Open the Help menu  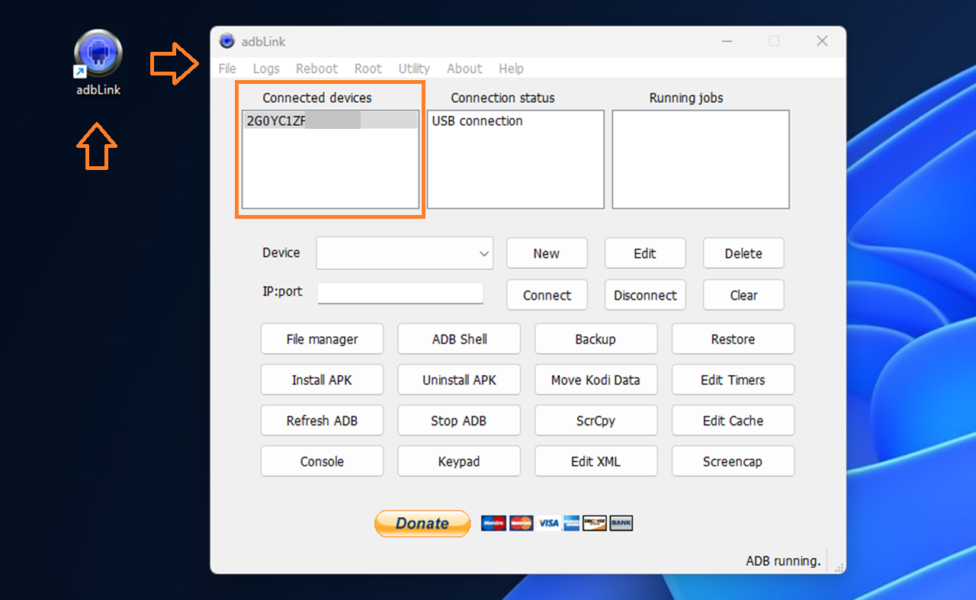tap(510, 68)
